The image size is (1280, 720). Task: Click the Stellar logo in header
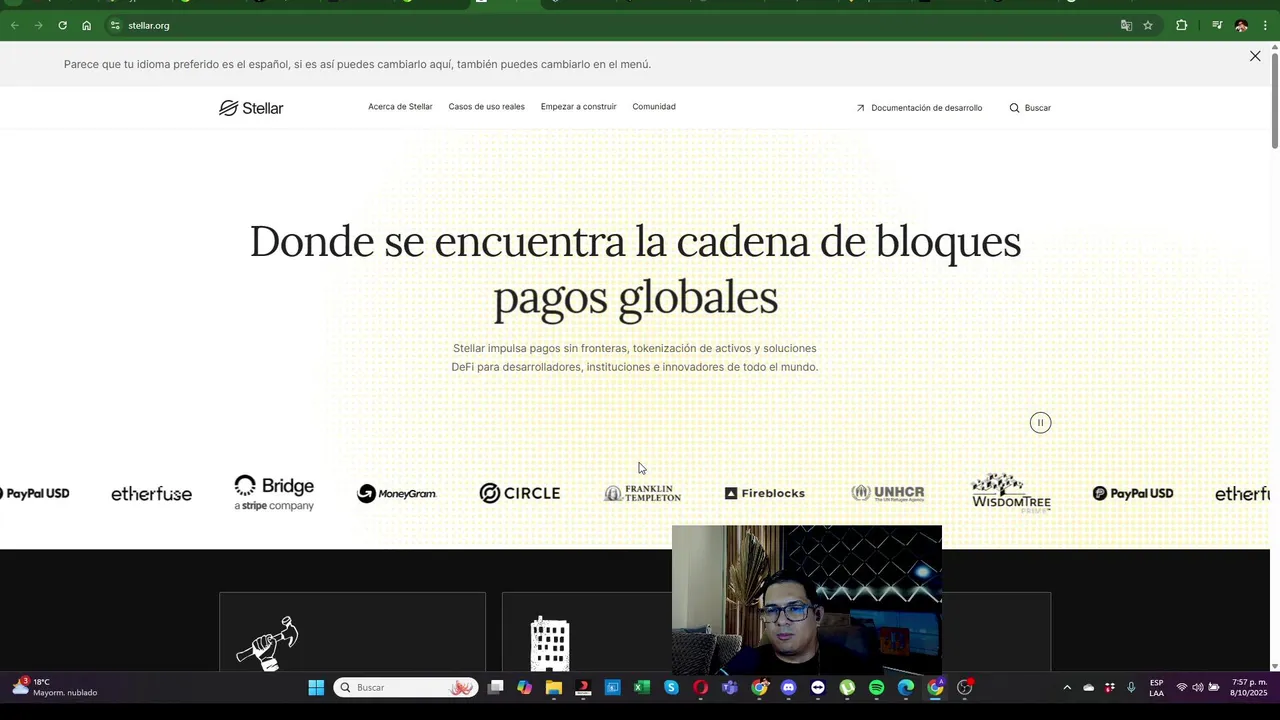(251, 108)
